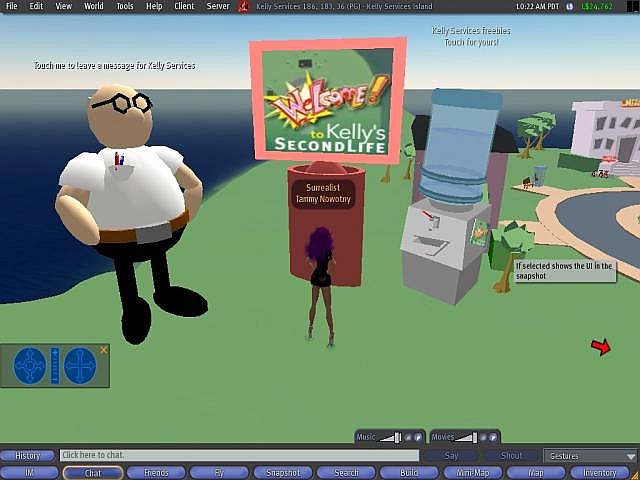Viewport: 640px width, 480px height.
Task: Toggle the Mini-Map
Action: point(473,473)
